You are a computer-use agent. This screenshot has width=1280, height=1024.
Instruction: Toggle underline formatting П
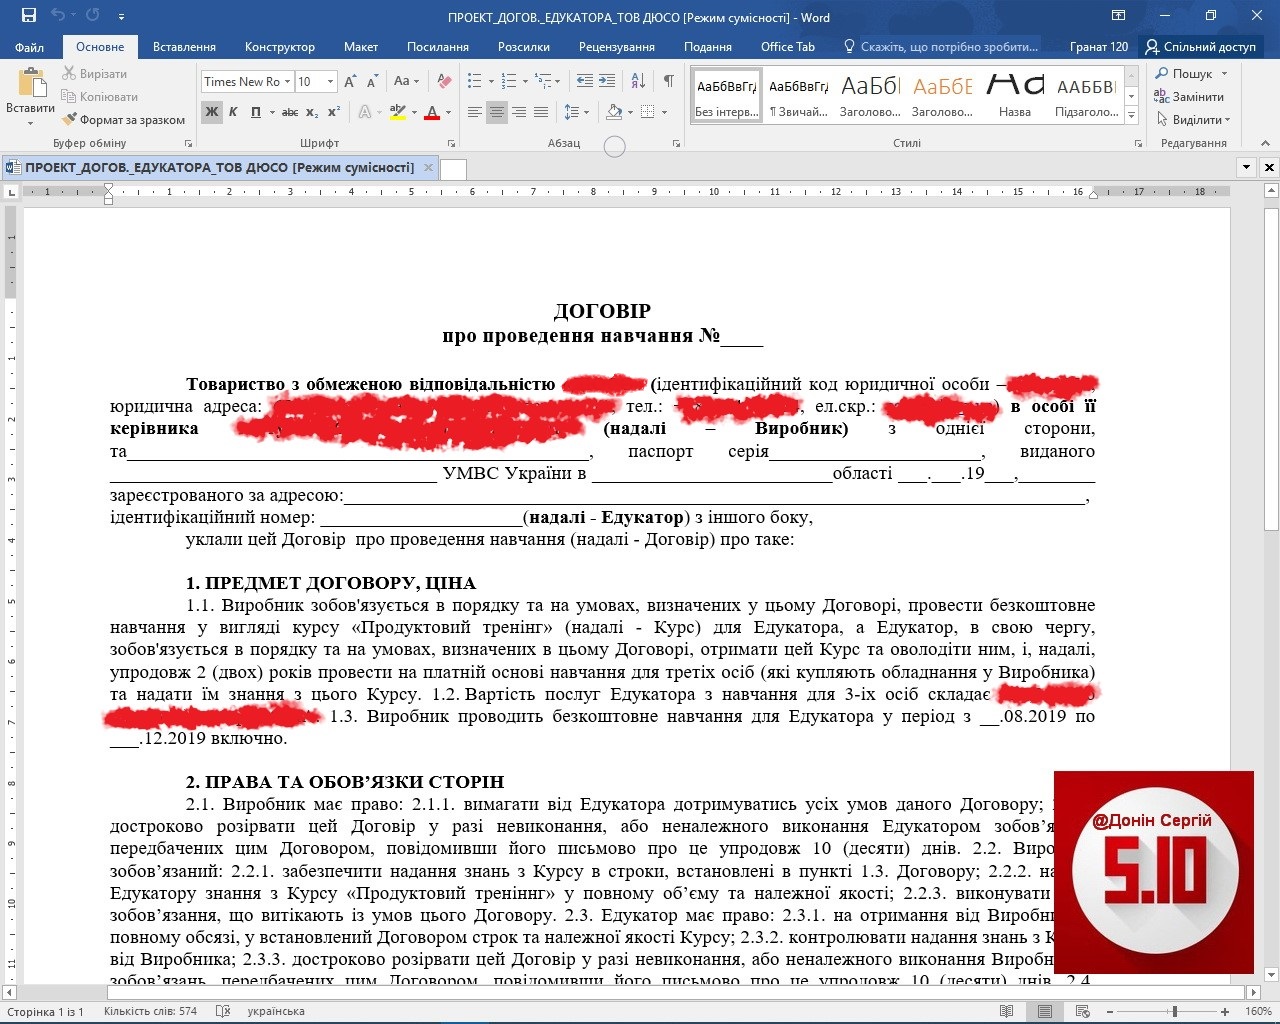(x=255, y=112)
